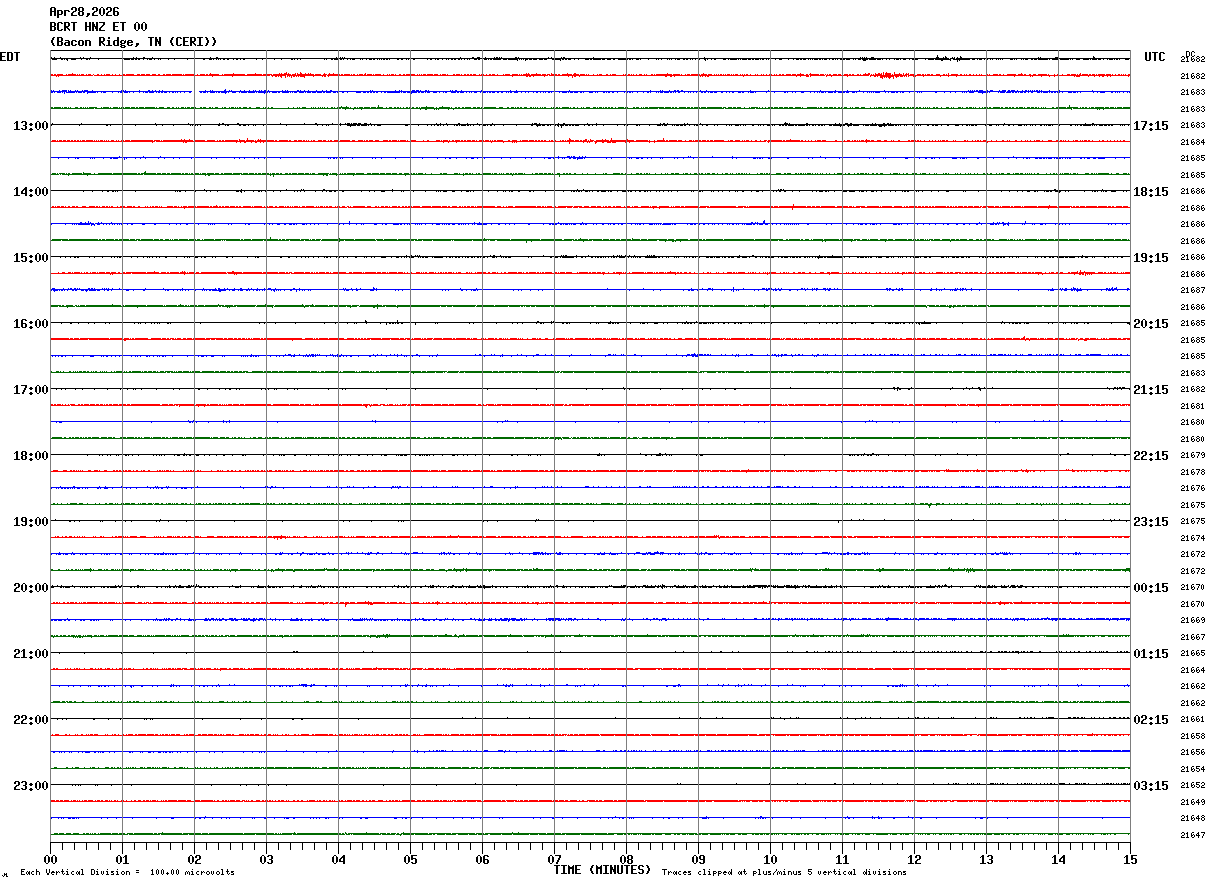Click the "19:00" EDT time label
The width and height of the screenshot is (1210, 886).
click(30, 522)
